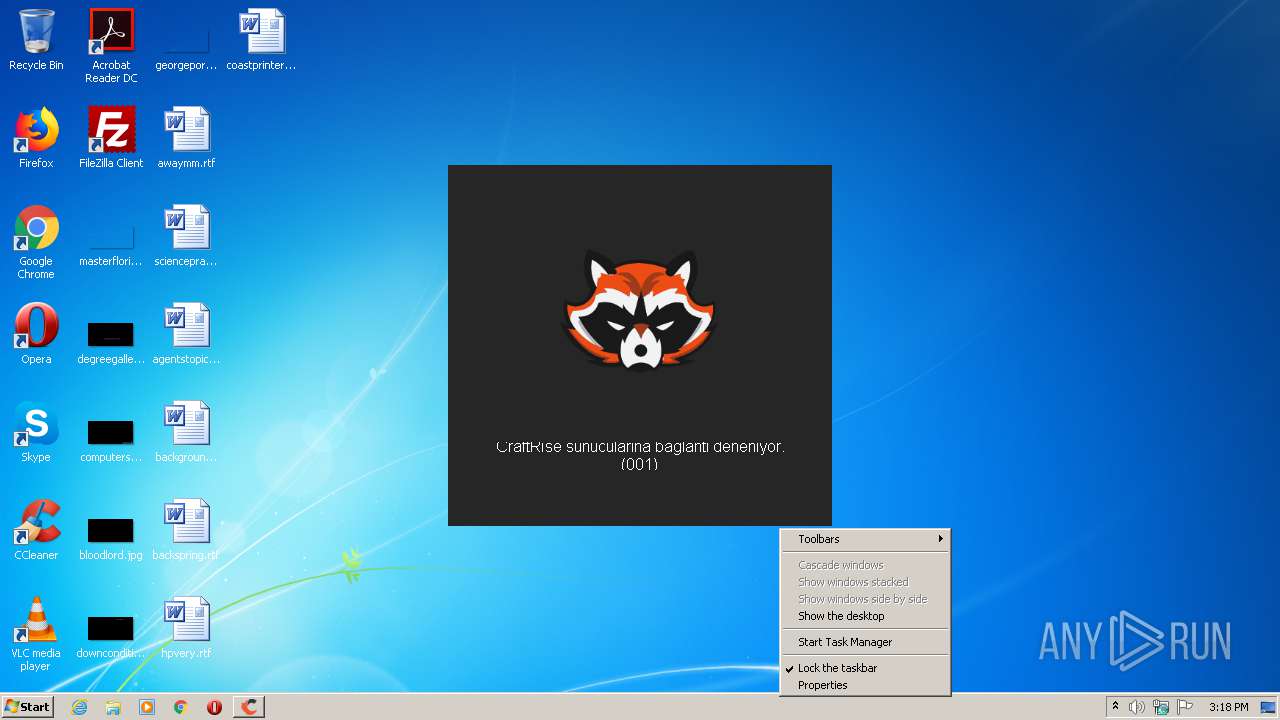Switch to CraftRise launcher taskbar button
Viewport: 1280px width, 720px height.
pos(249,707)
